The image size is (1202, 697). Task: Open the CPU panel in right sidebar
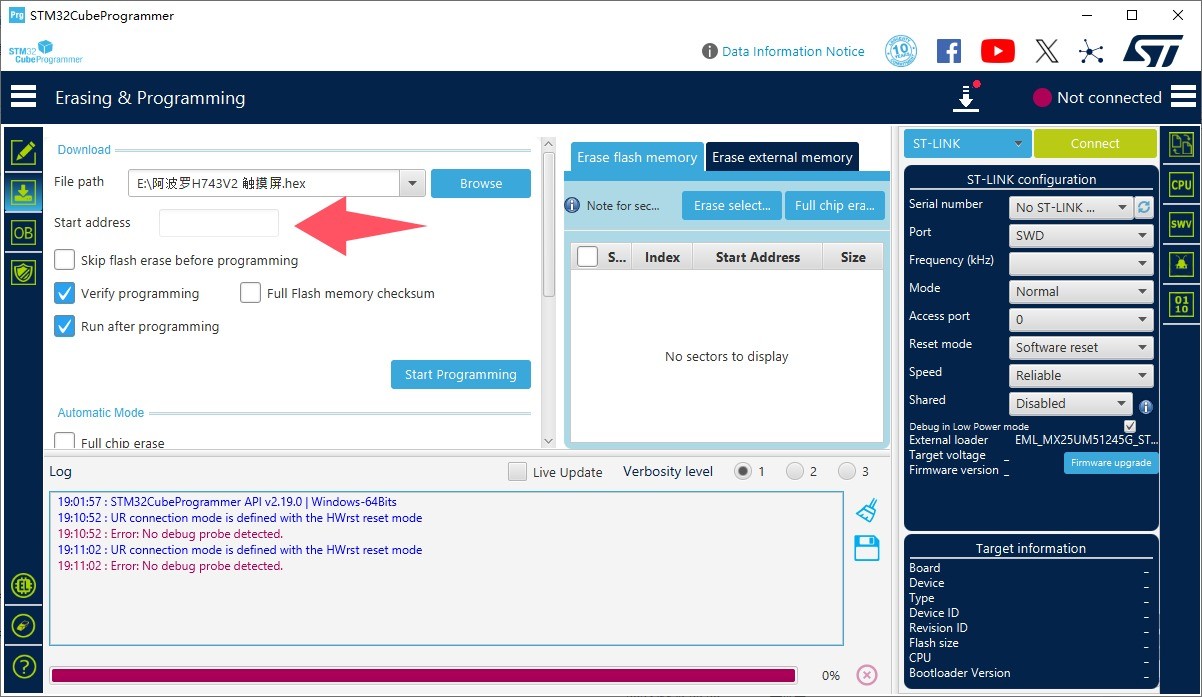(1181, 185)
